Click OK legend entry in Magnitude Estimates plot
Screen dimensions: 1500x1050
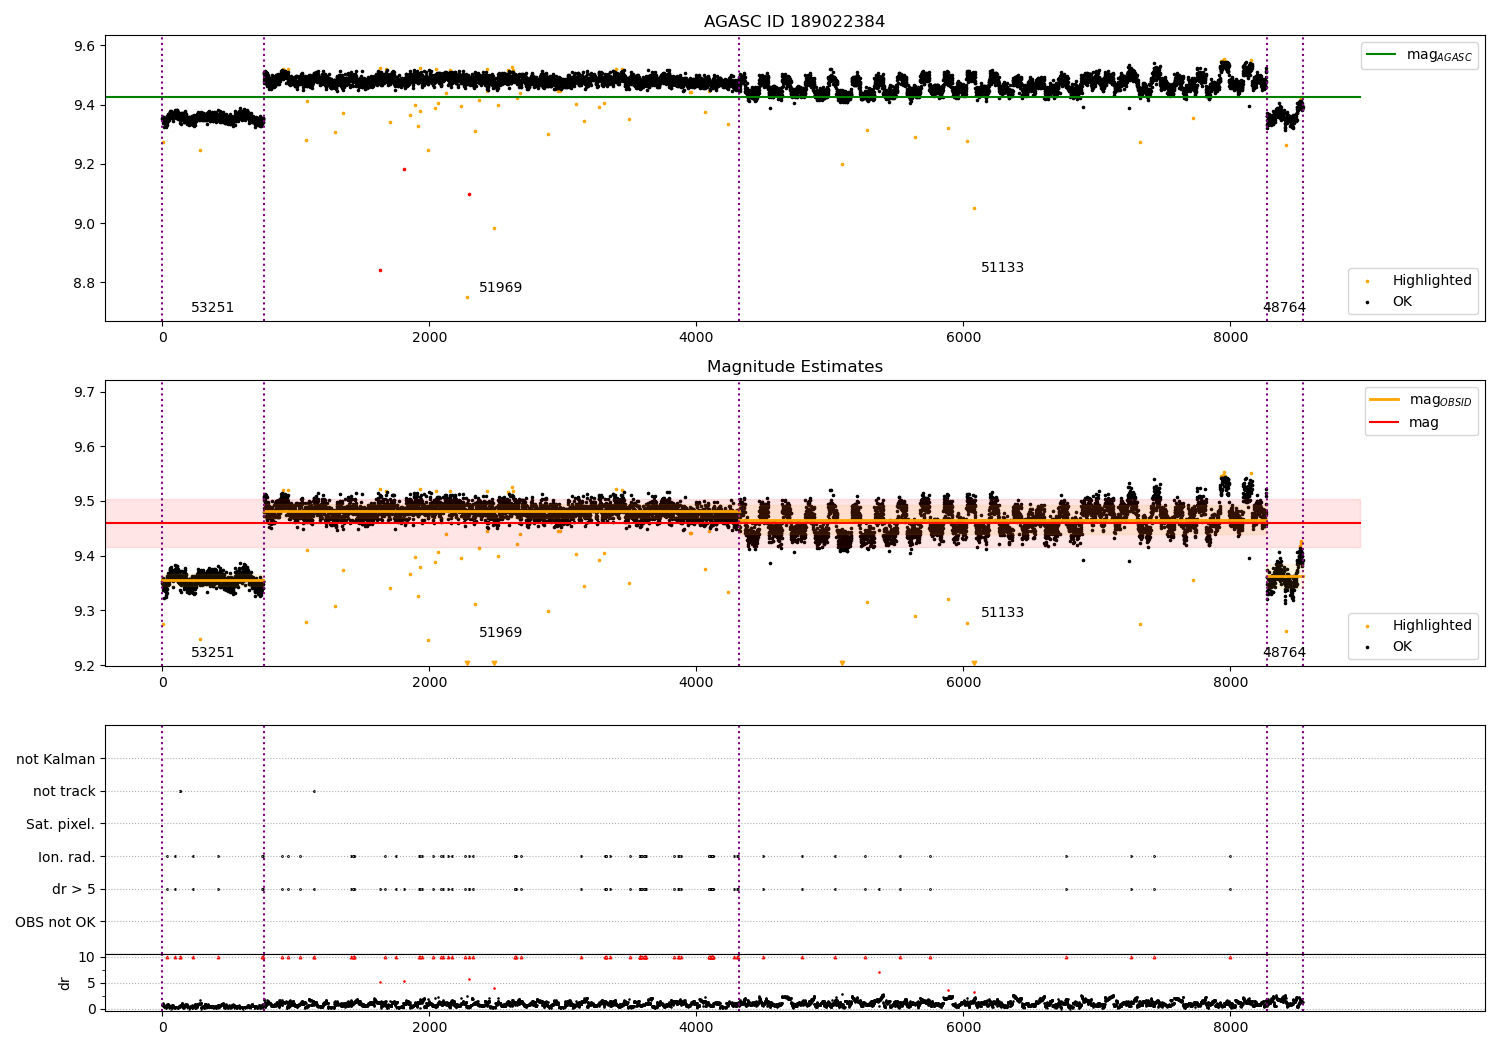click(x=1390, y=646)
